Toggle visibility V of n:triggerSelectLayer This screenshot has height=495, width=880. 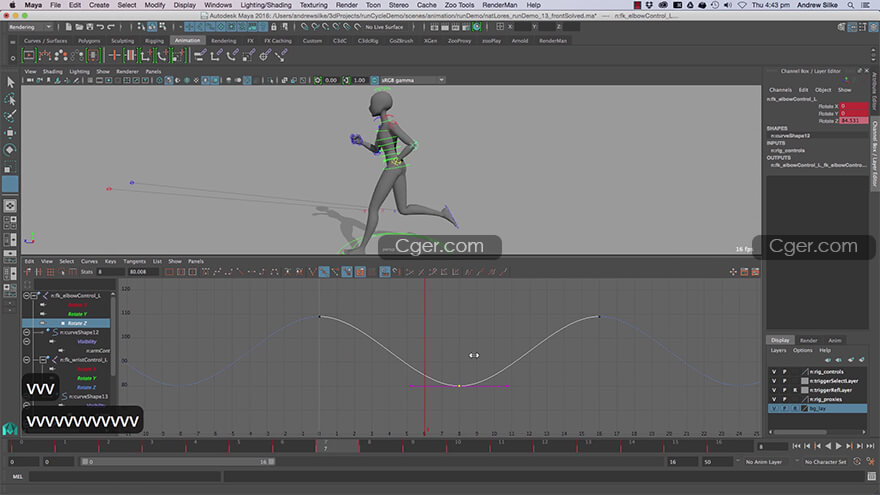point(774,381)
